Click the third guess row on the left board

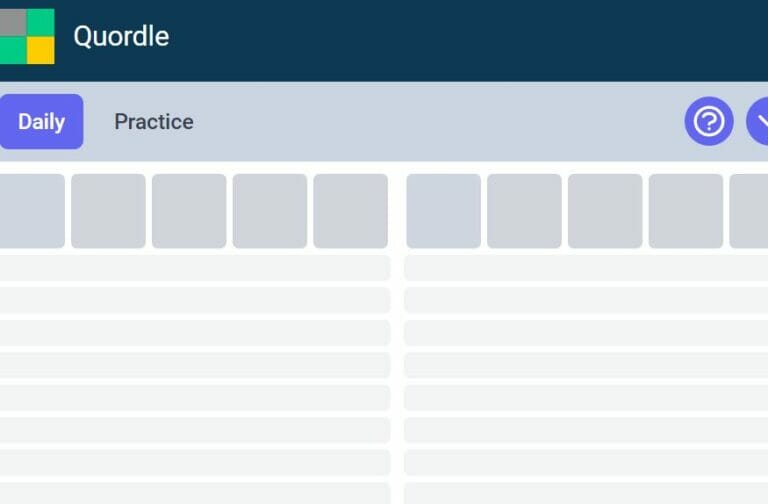coord(195,300)
